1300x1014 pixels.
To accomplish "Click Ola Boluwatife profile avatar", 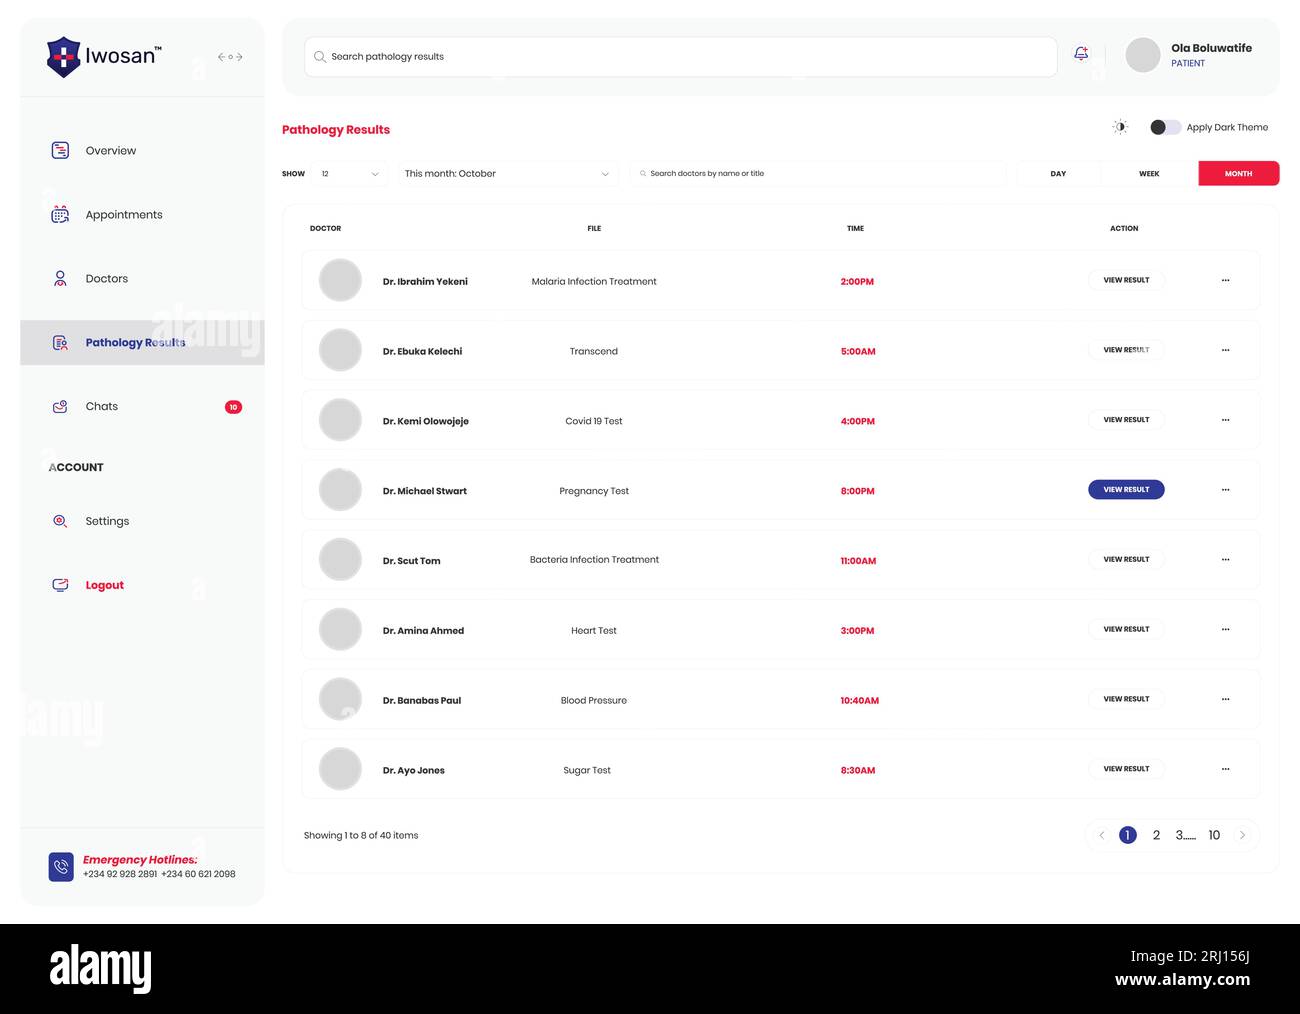I will click(1143, 55).
